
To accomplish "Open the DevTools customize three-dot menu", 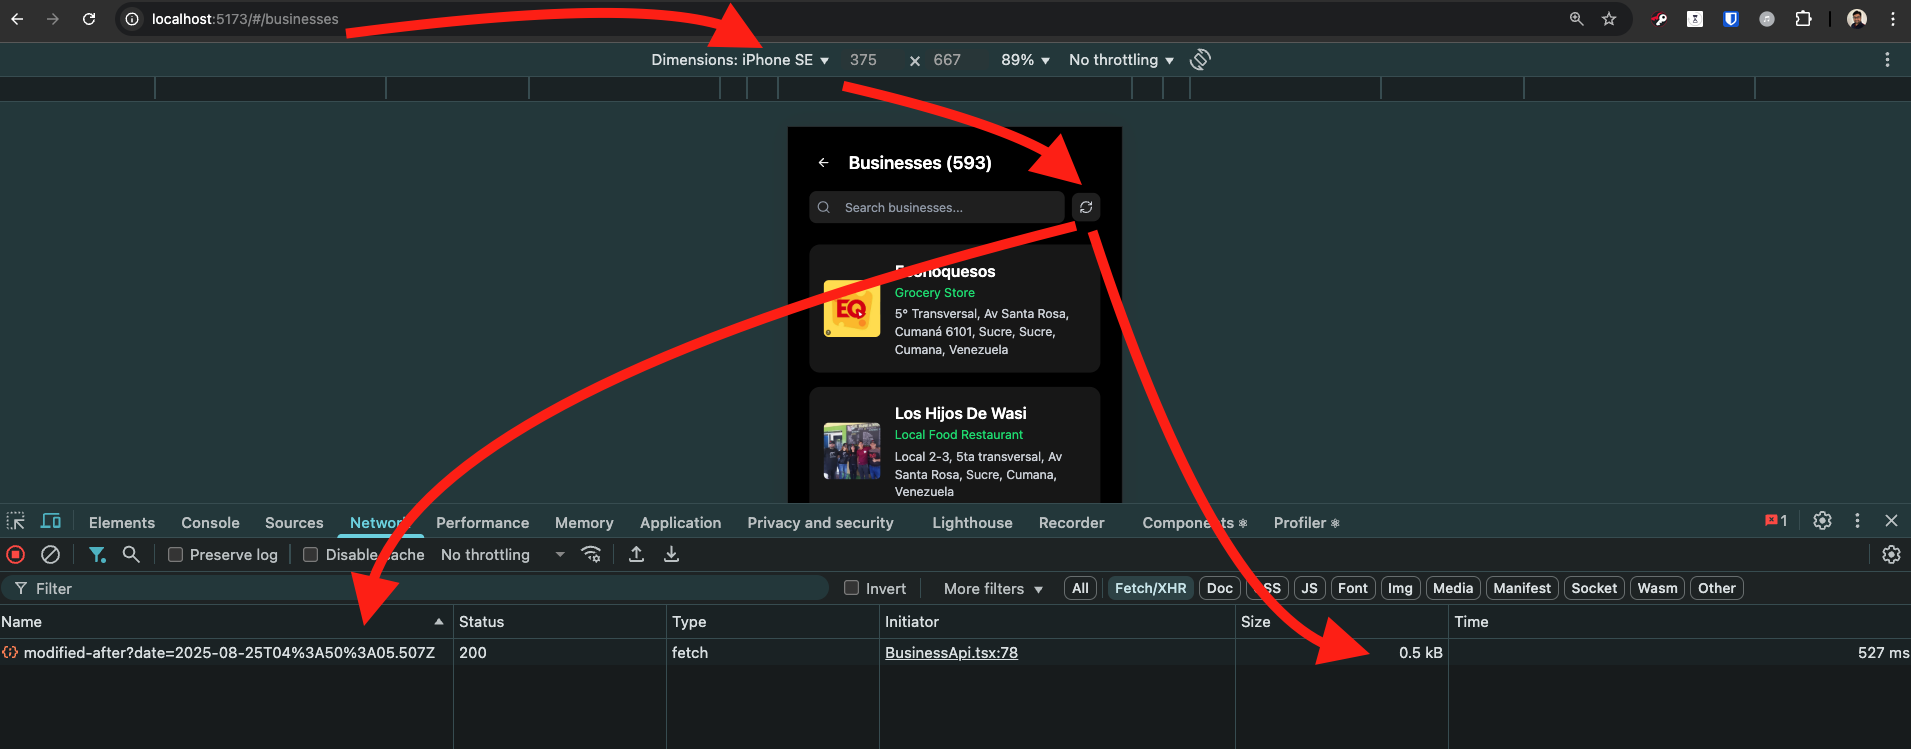I will point(1857,521).
